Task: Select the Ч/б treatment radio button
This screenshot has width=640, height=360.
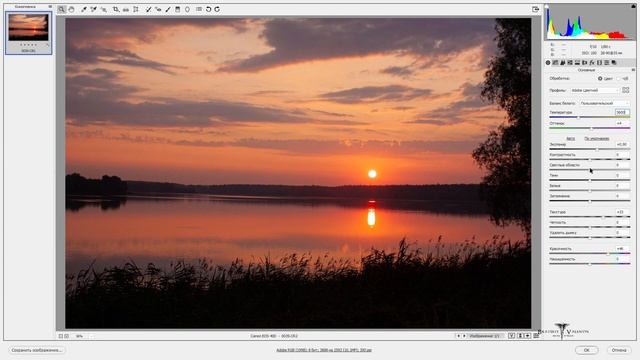Action: (x=618, y=78)
